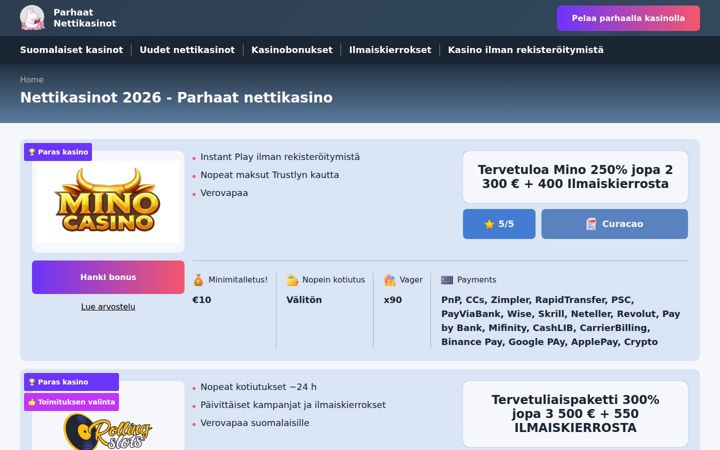This screenshot has width=720, height=450.
Task: Click the text Nopeat kotiutukset ~24 h
Action: pos(258,387)
